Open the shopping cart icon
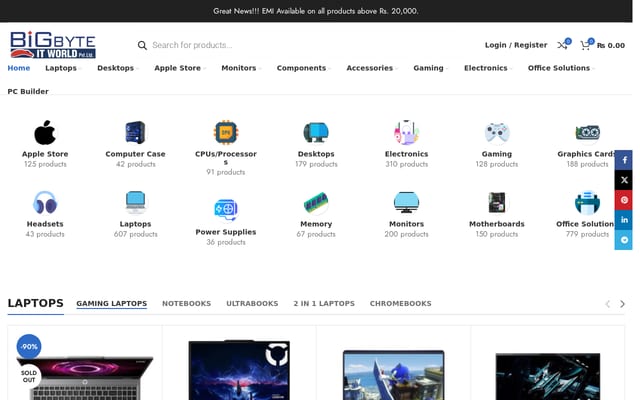Viewport: 640px width, 400px height. click(x=585, y=45)
